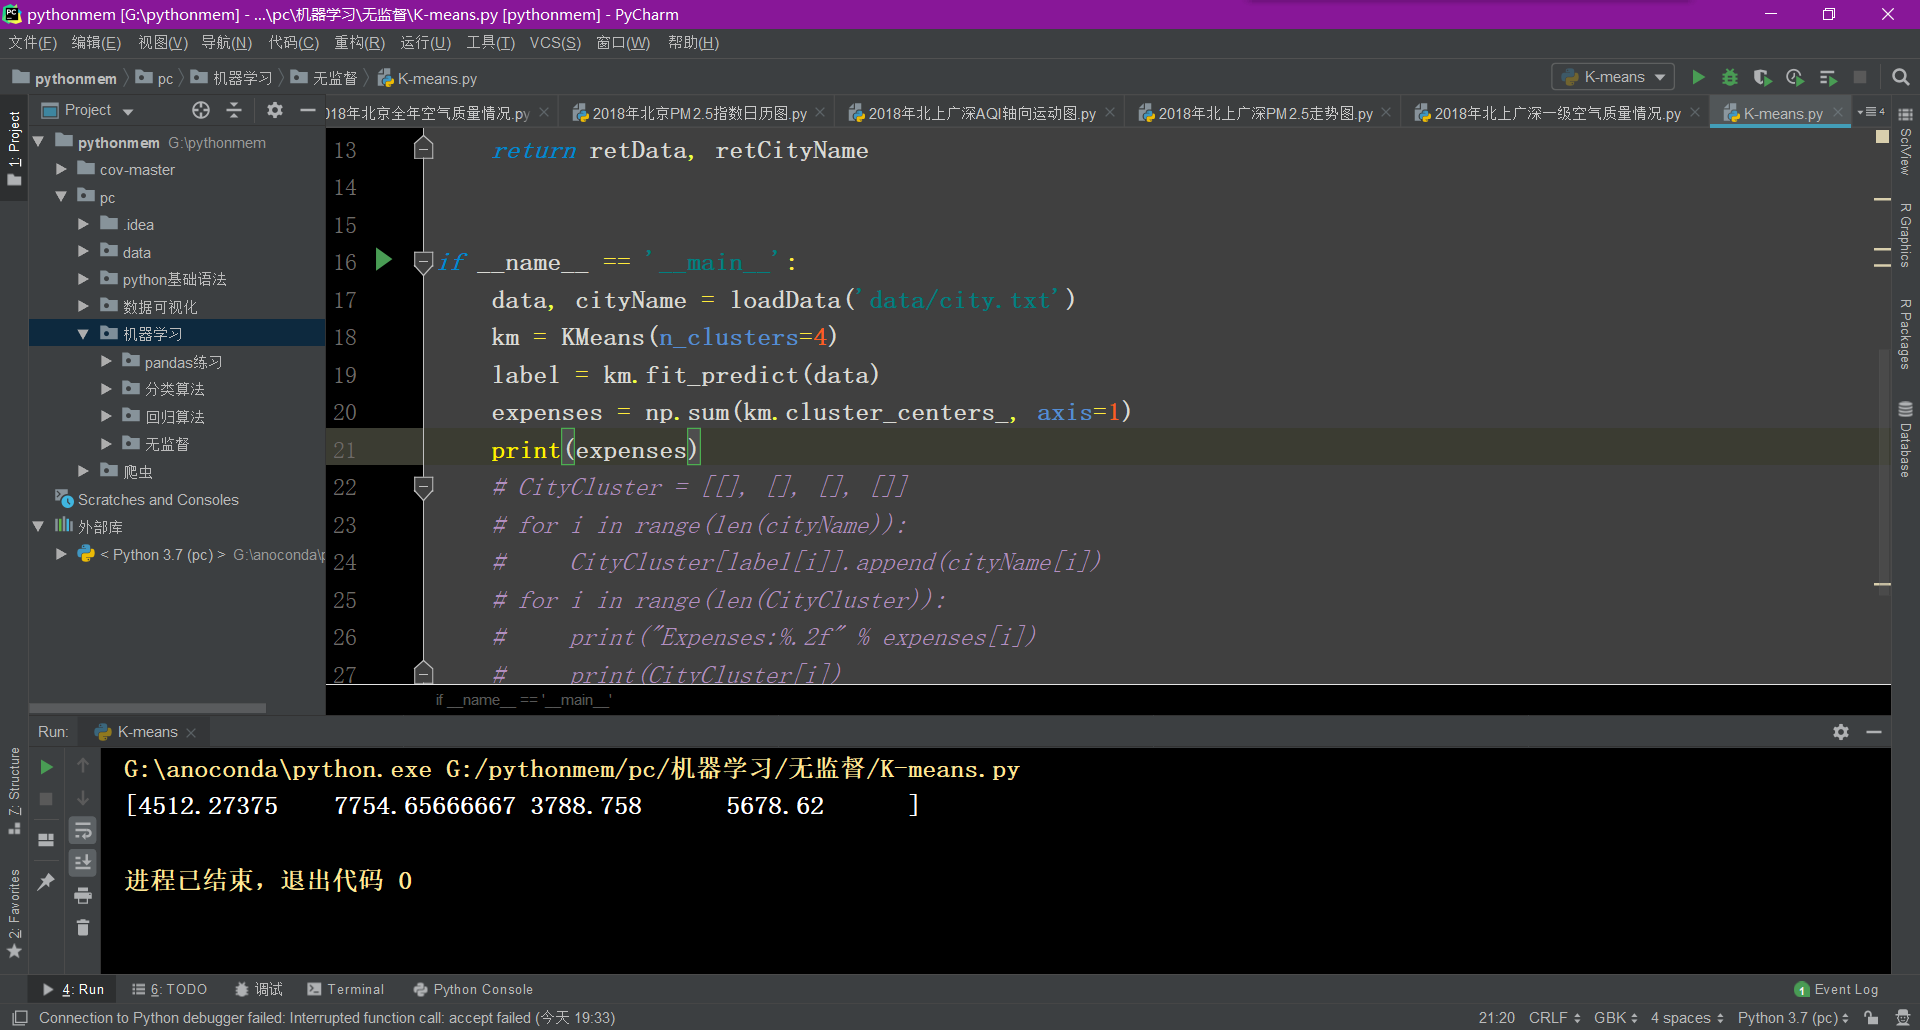Open the 运行(U) menu
This screenshot has height=1030, width=1920.
pos(426,42)
